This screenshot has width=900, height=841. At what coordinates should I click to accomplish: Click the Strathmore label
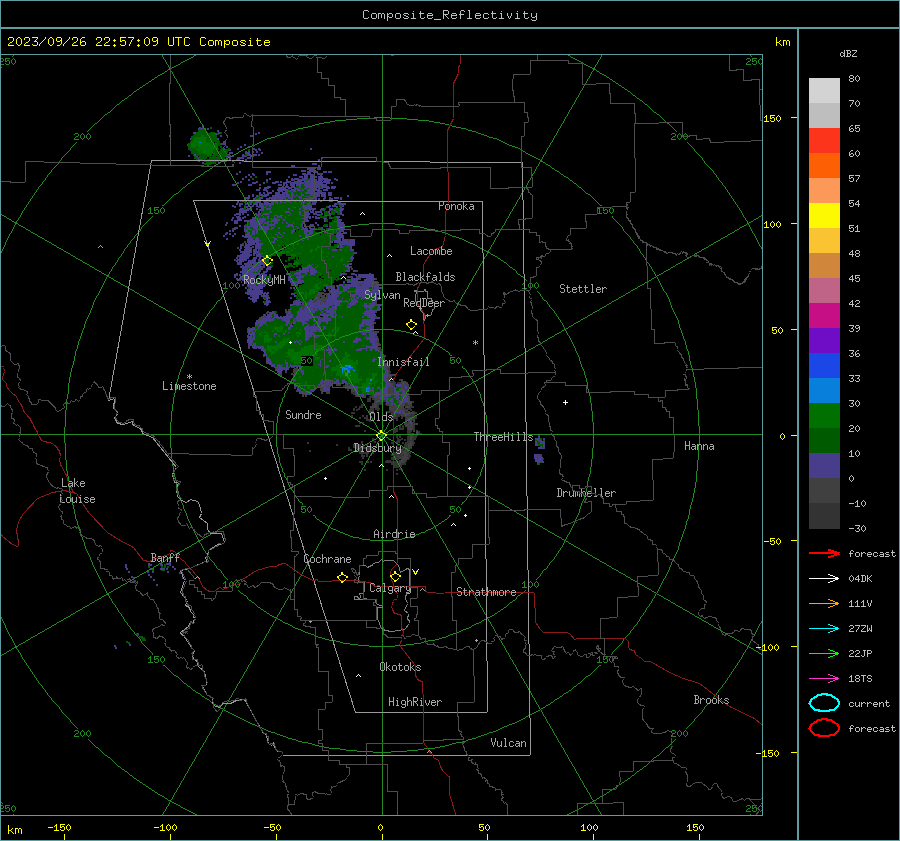(486, 592)
